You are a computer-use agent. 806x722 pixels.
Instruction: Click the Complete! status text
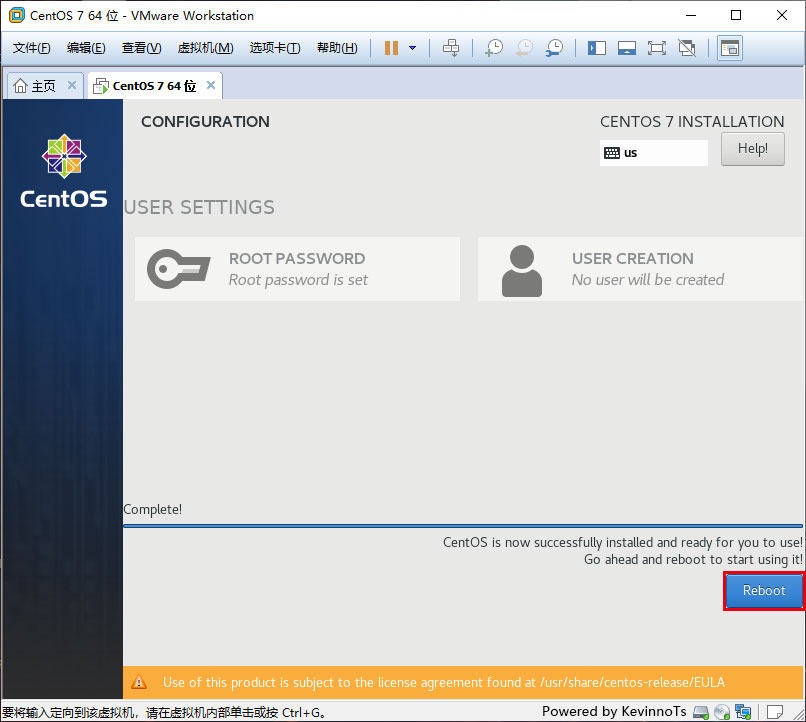(152, 509)
